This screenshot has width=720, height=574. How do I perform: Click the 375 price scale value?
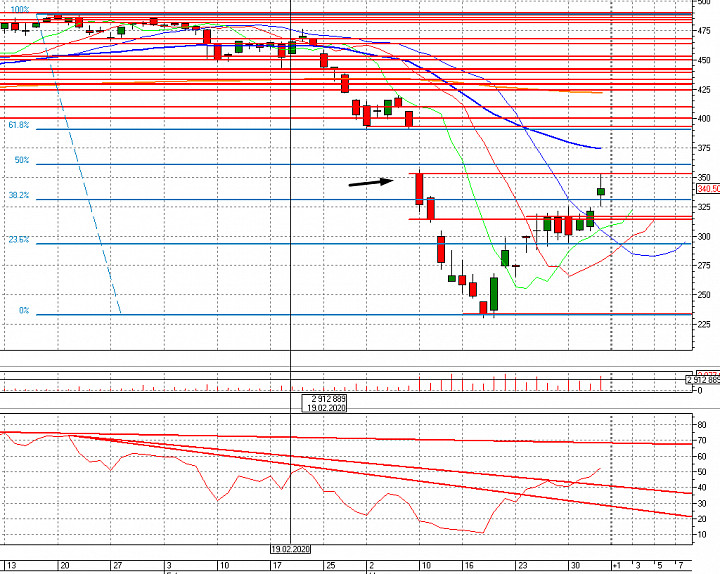click(703, 148)
